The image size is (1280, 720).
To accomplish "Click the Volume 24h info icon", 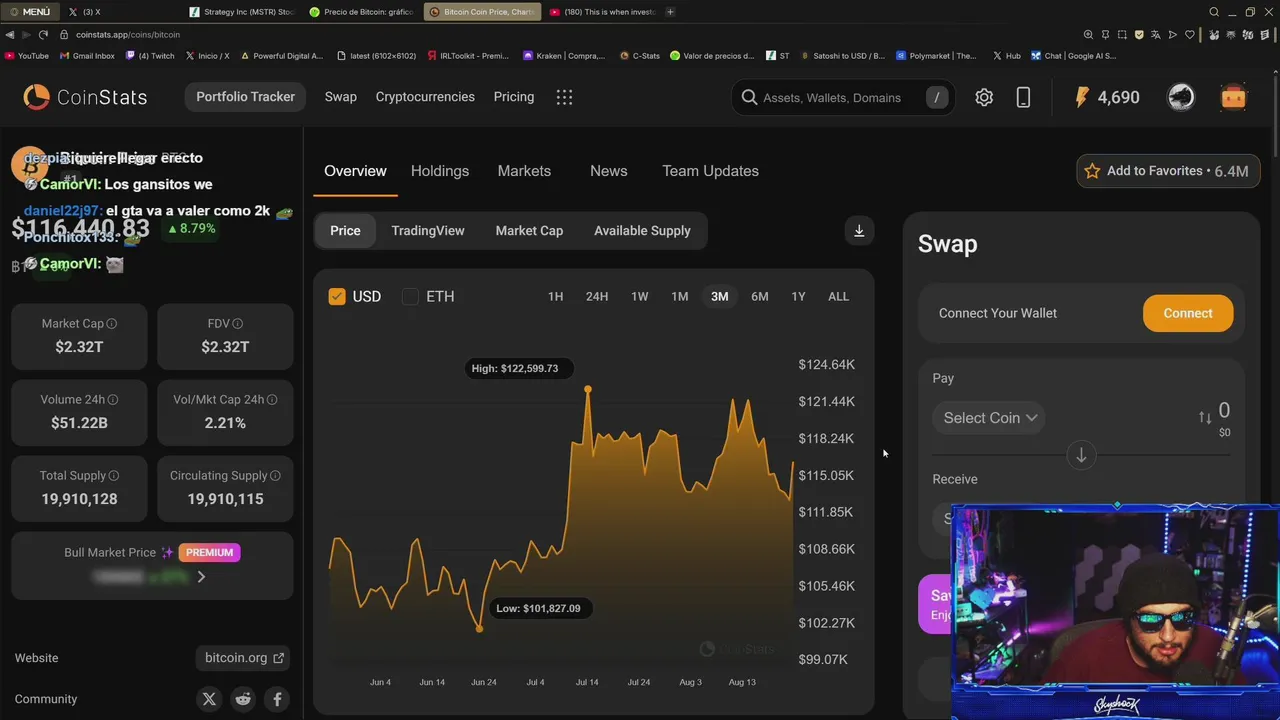I will point(113,399).
